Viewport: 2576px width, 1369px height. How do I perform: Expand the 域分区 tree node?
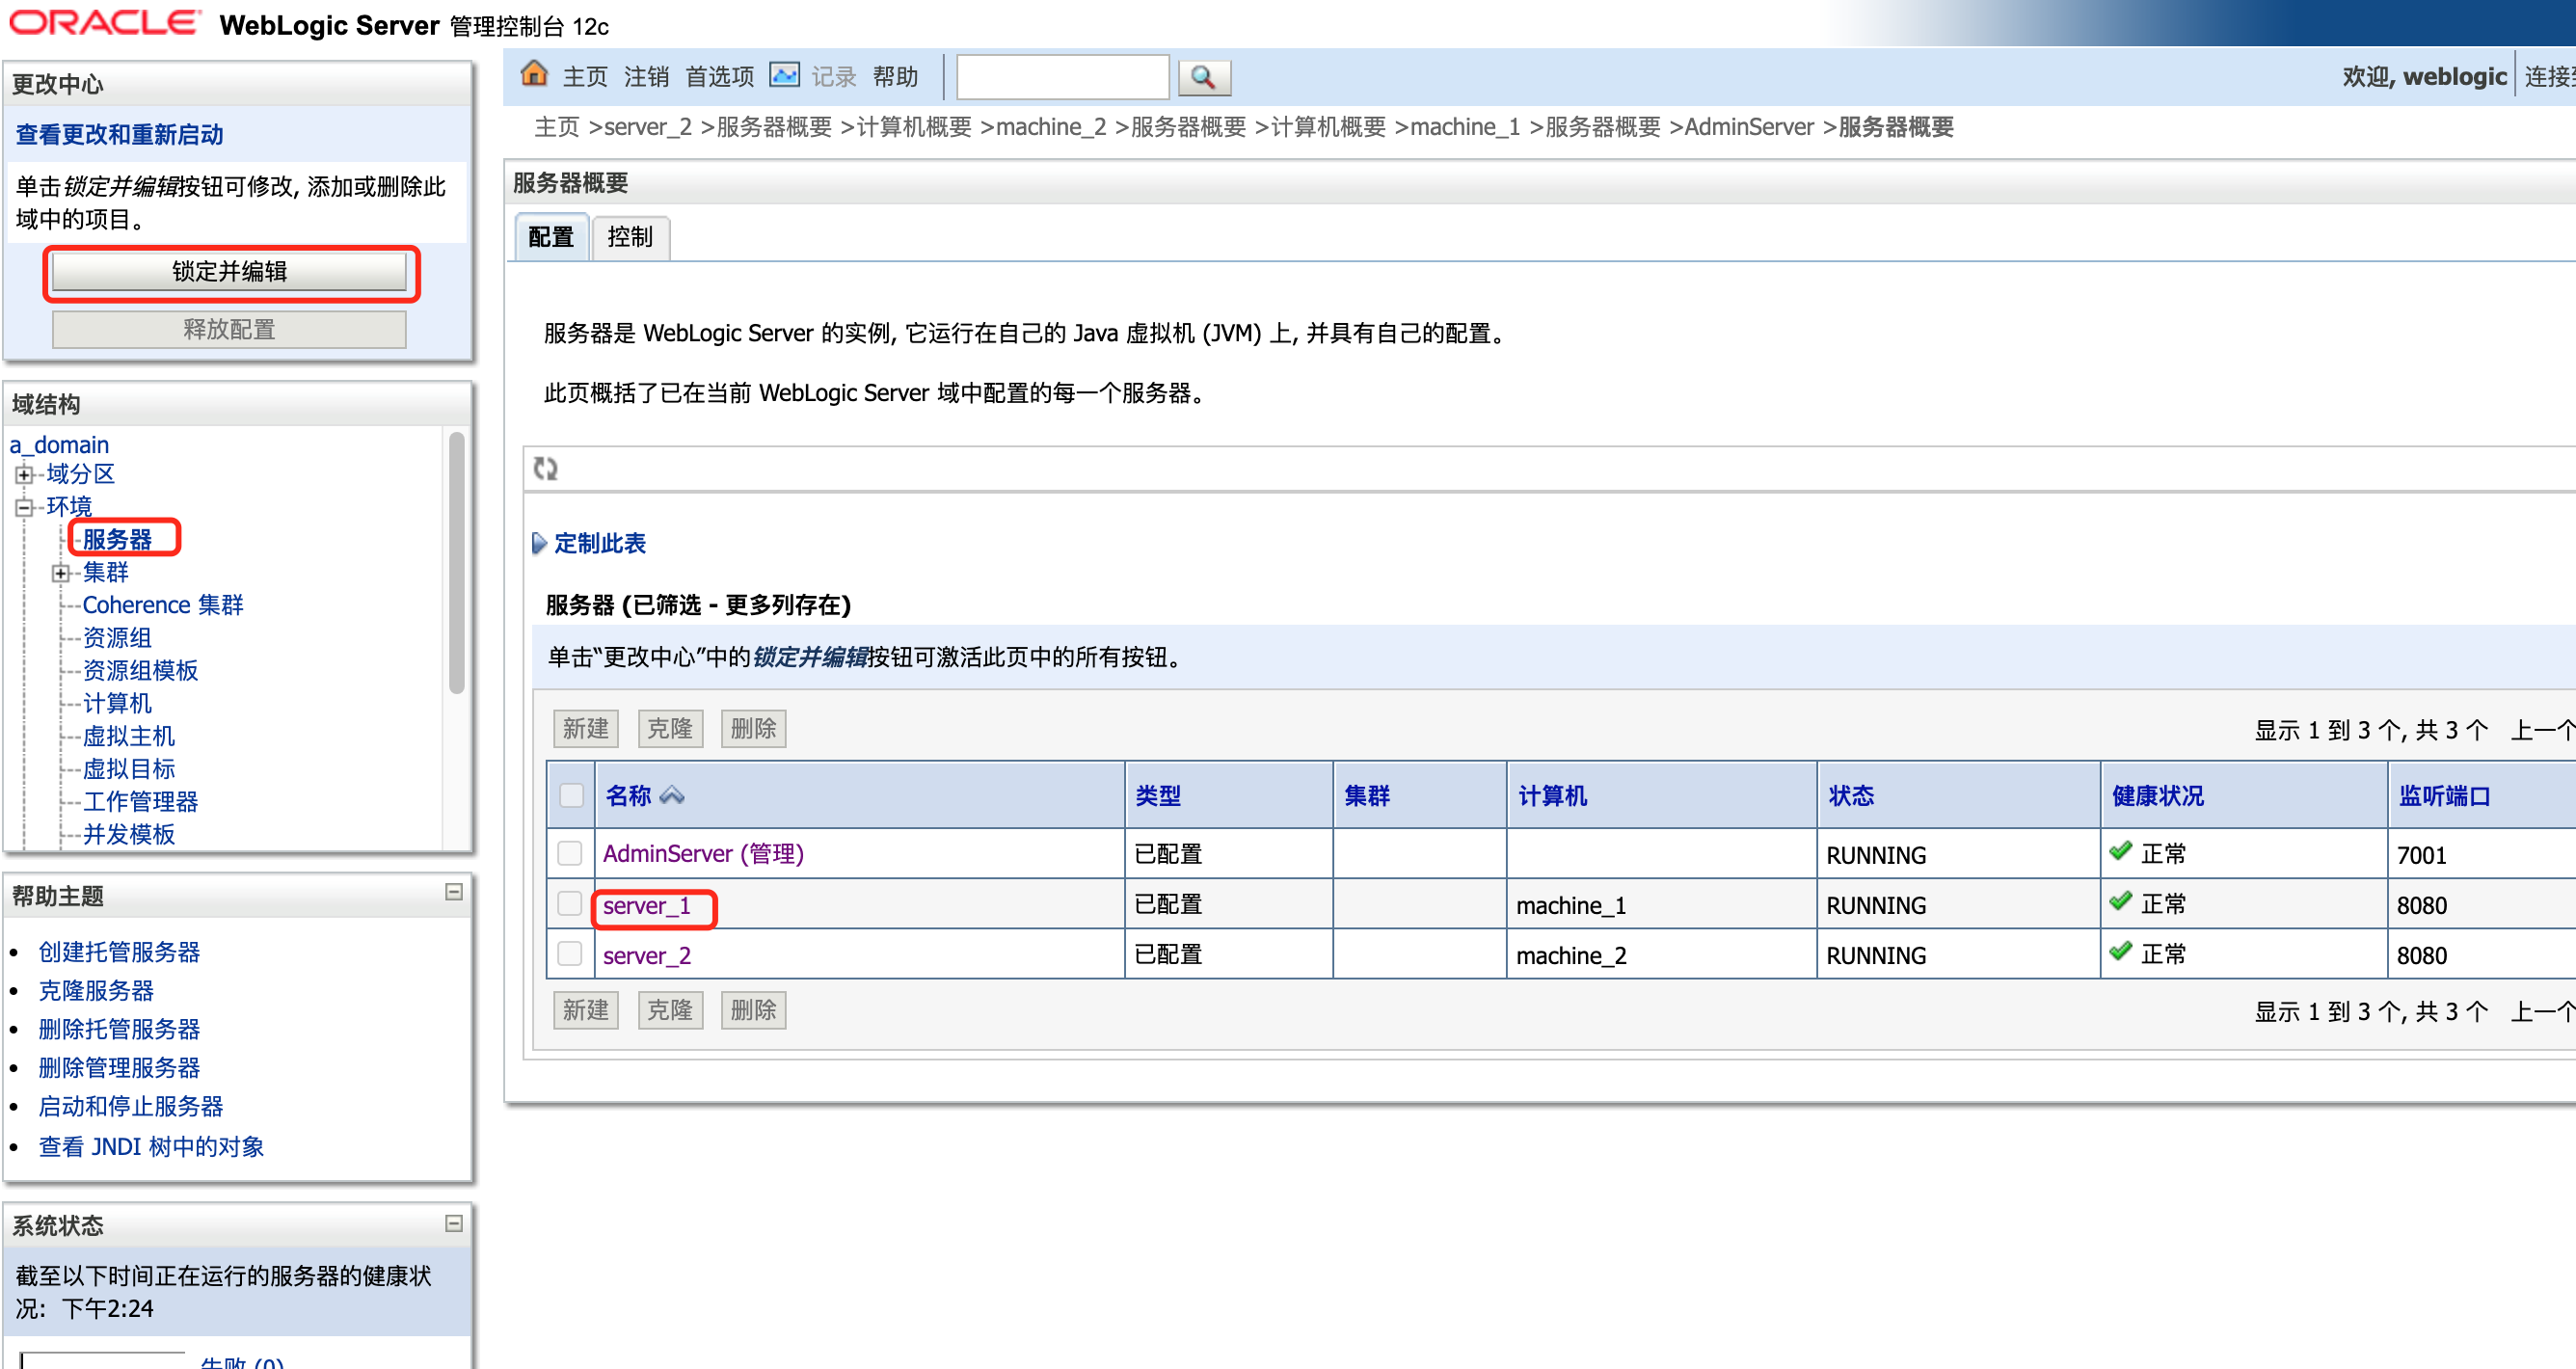pyautogui.click(x=24, y=475)
